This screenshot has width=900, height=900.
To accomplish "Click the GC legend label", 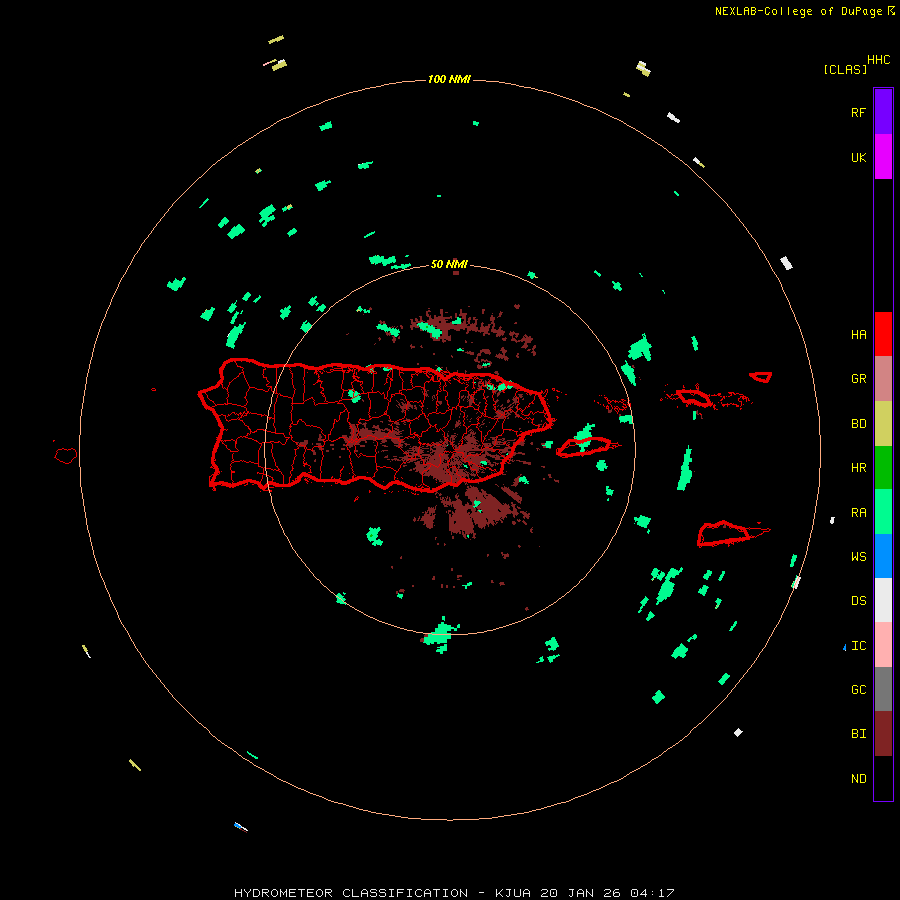I will click(858, 690).
